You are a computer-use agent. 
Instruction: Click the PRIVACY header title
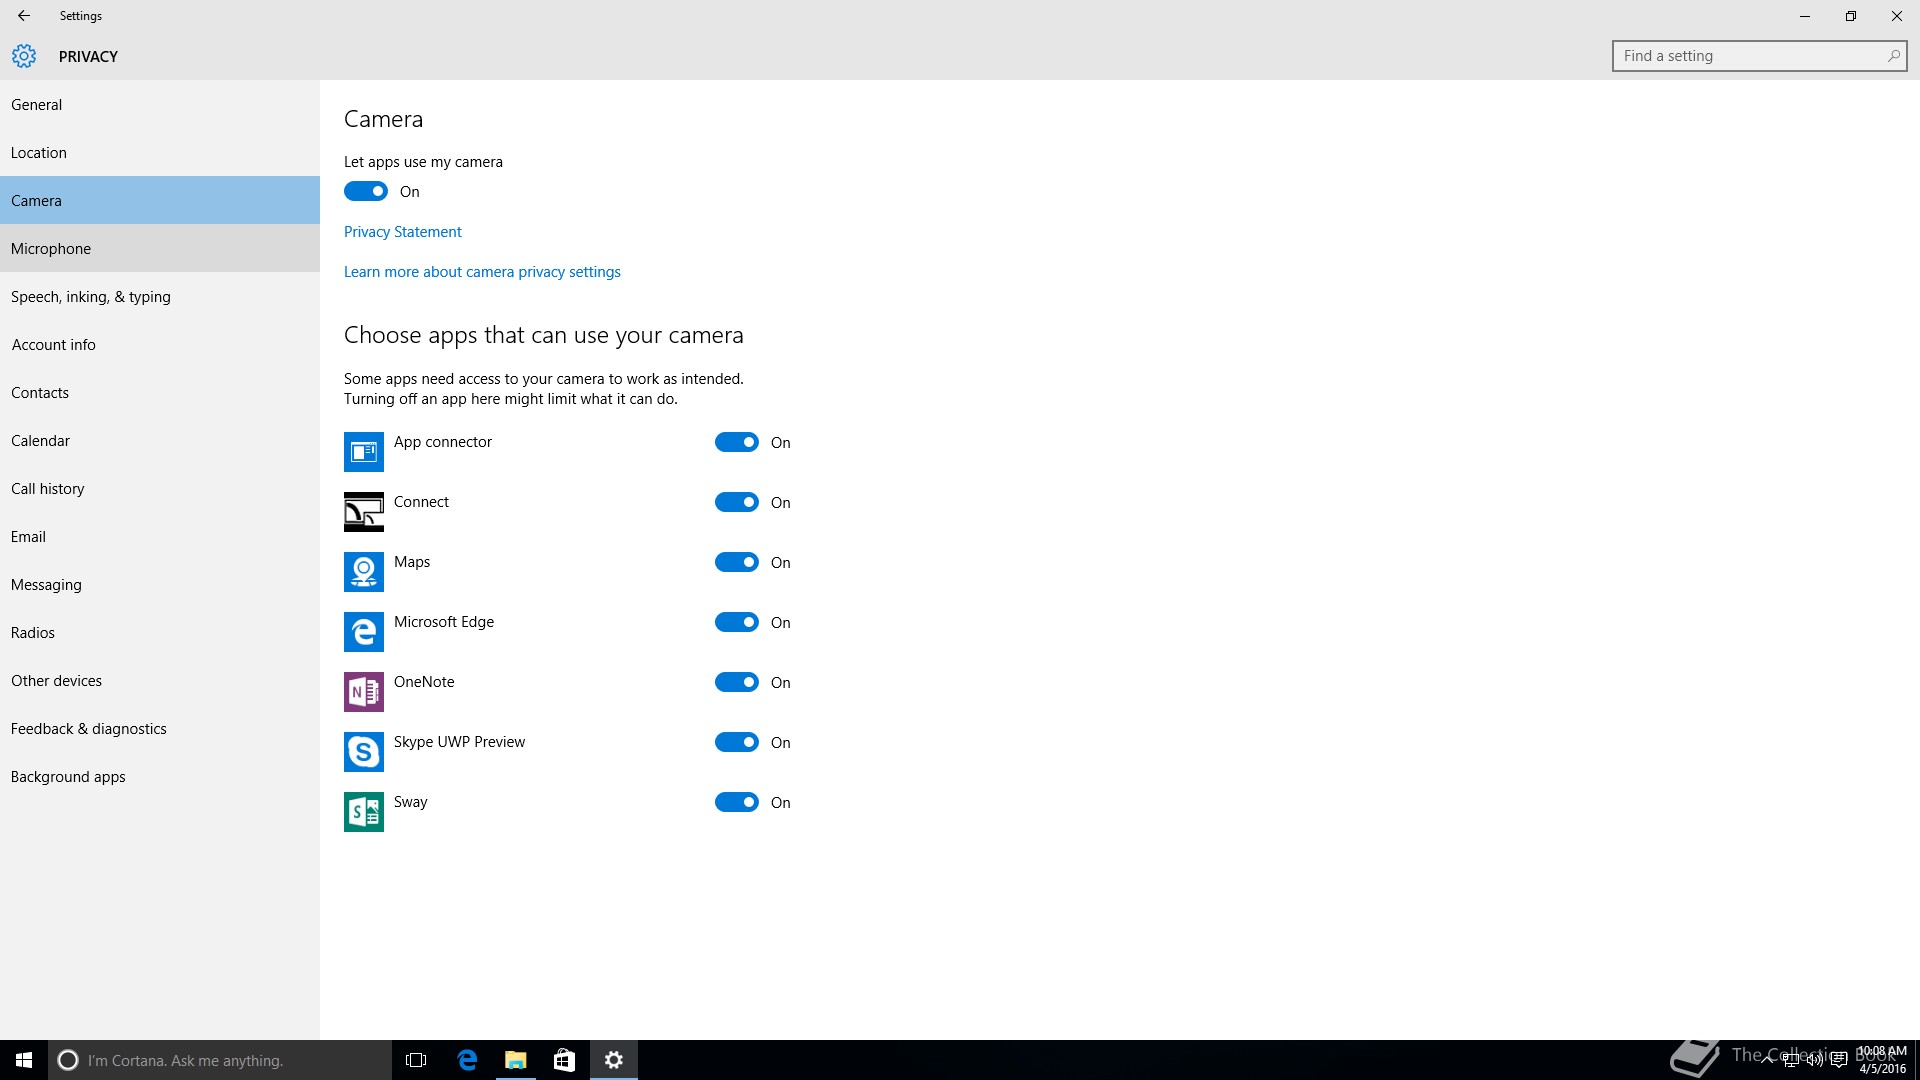pyautogui.click(x=88, y=56)
